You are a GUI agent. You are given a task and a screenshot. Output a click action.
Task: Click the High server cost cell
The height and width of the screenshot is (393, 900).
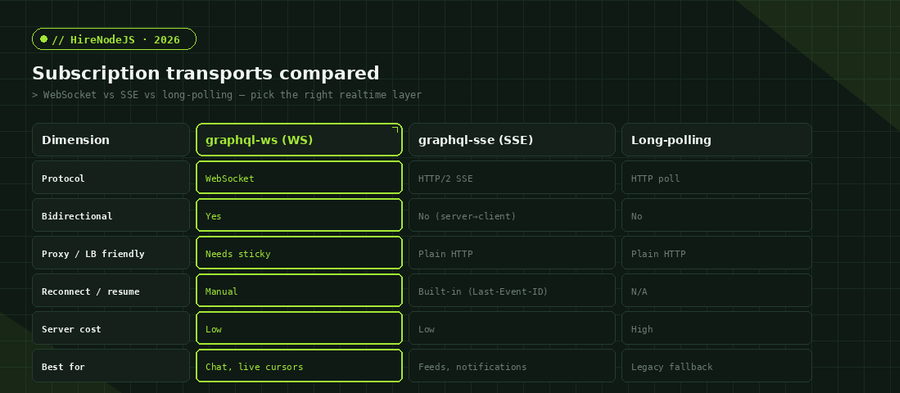pyautogui.click(x=716, y=328)
